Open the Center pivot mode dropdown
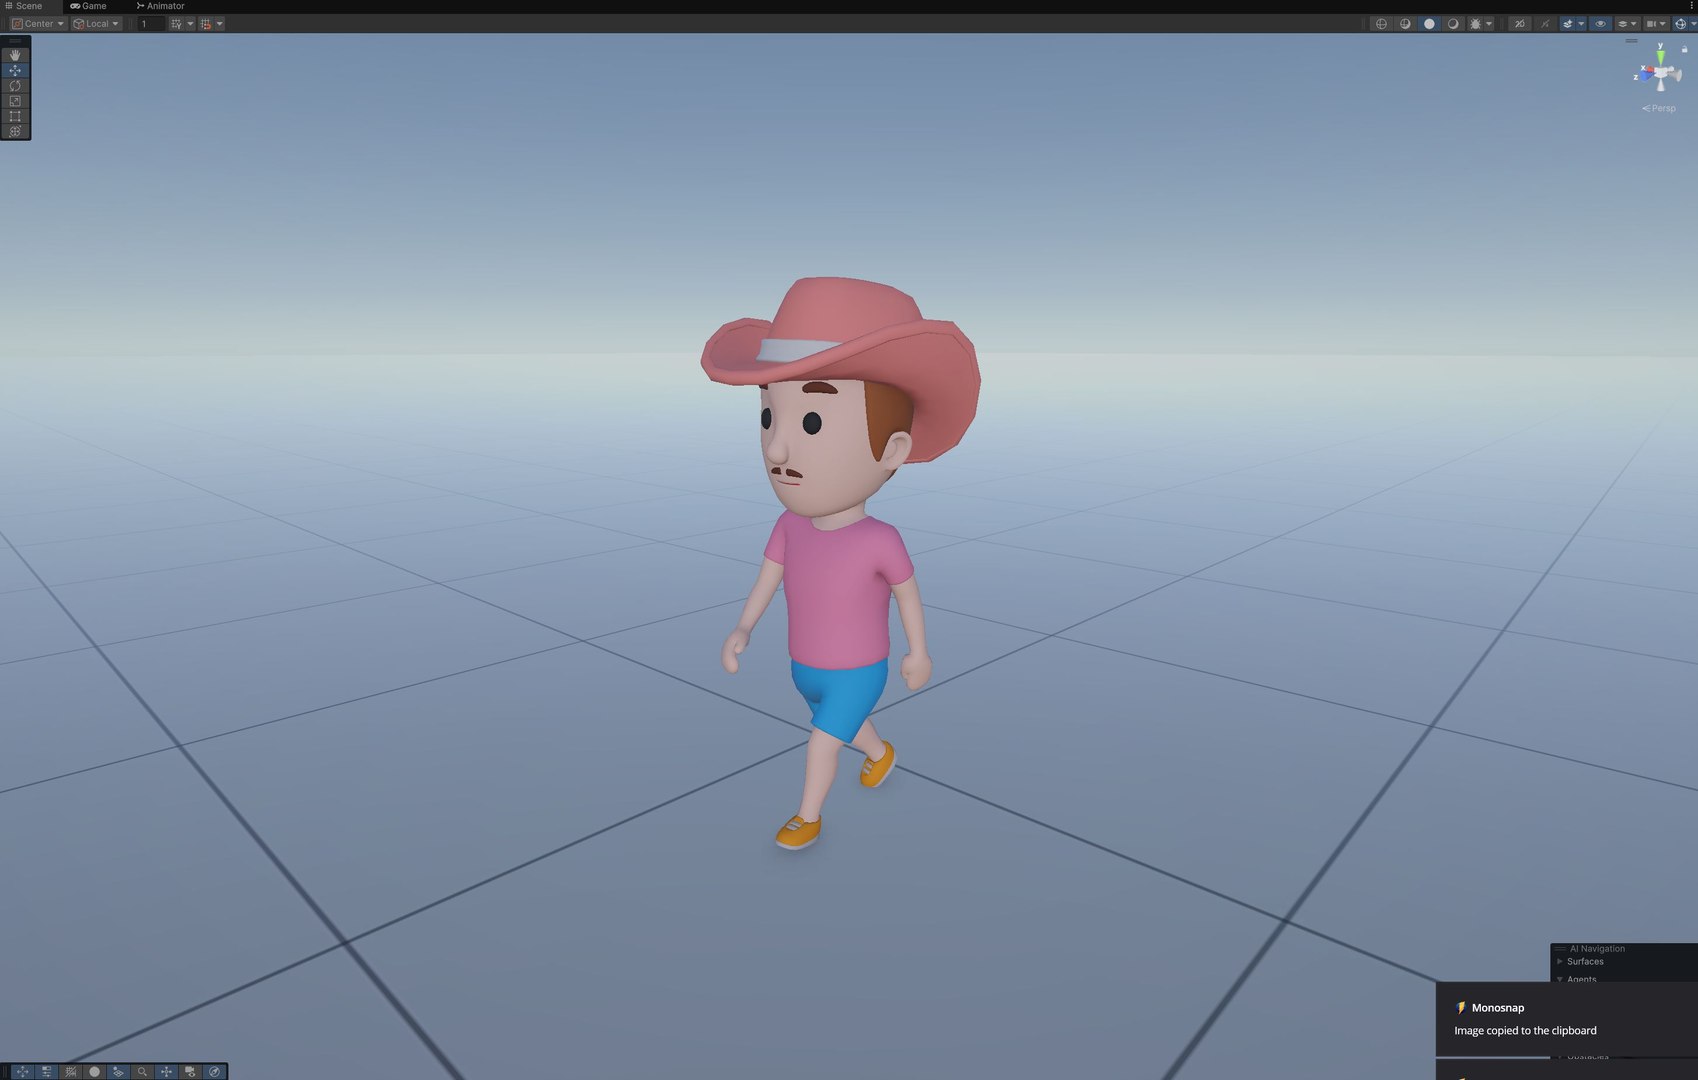1698x1080 pixels. point(38,24)
